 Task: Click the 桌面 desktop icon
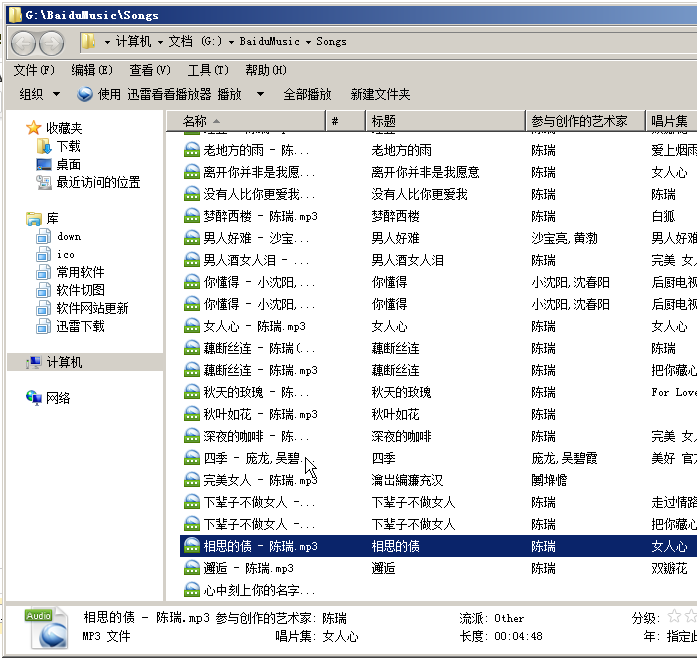(x=44, y=164)
